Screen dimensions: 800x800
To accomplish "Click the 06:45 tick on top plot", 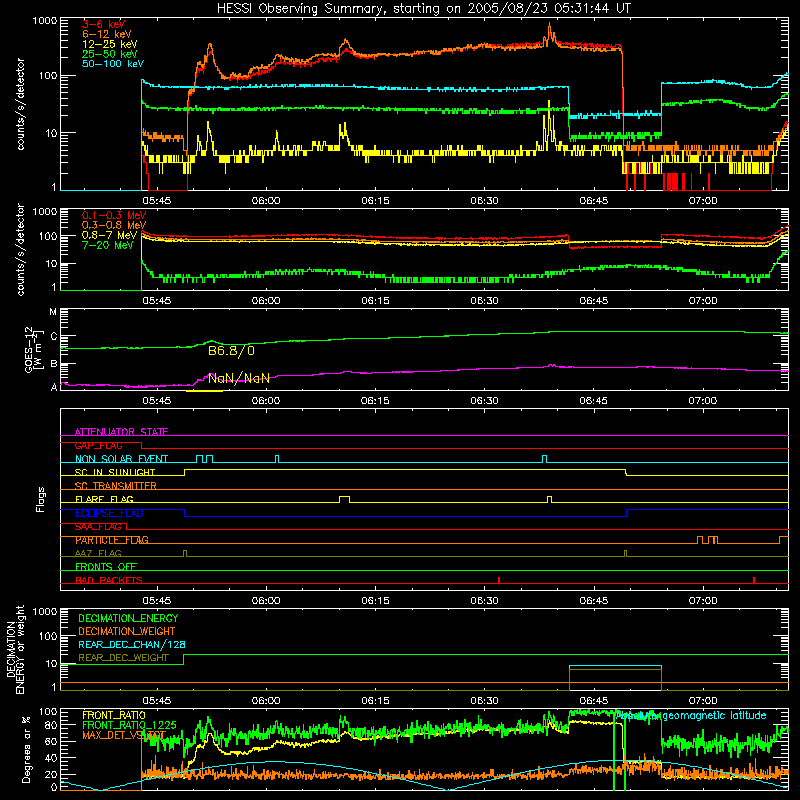I will [593, 201].
